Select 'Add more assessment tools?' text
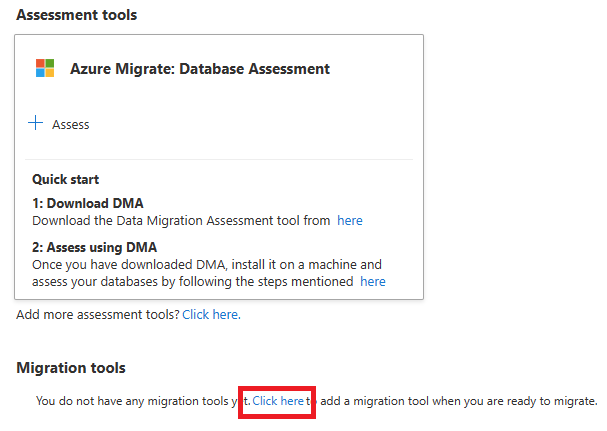 click(x=98, y=314)
